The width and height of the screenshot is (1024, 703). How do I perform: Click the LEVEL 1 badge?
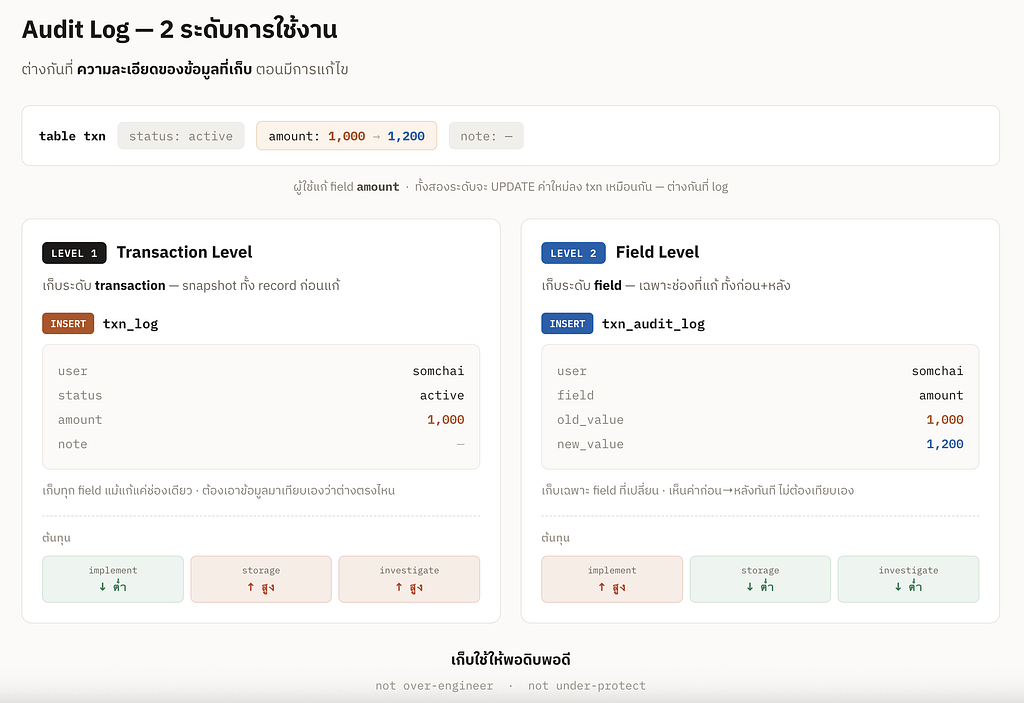[x=74, y=253]
